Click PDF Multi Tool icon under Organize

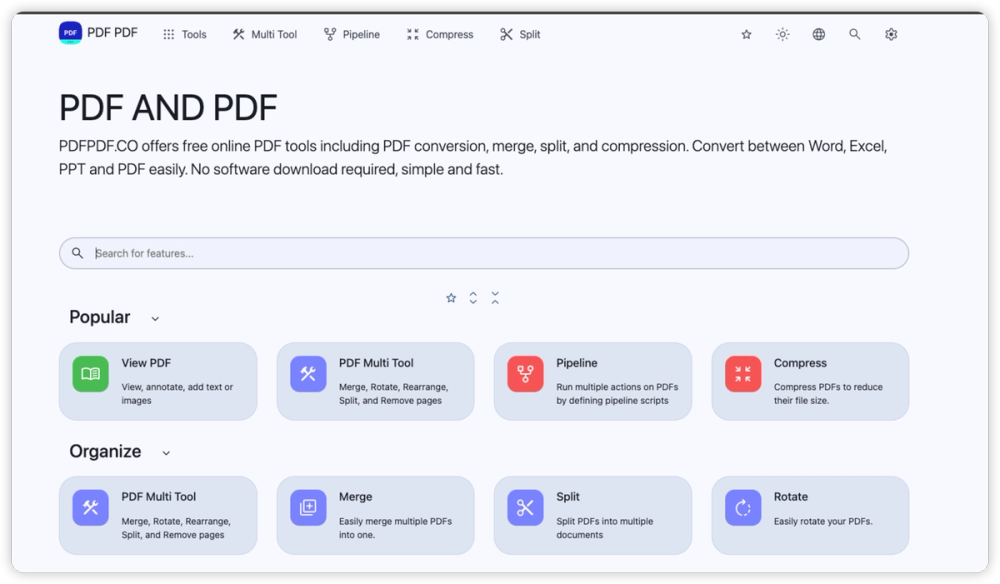pyautogui.click(x=91, y=507)
